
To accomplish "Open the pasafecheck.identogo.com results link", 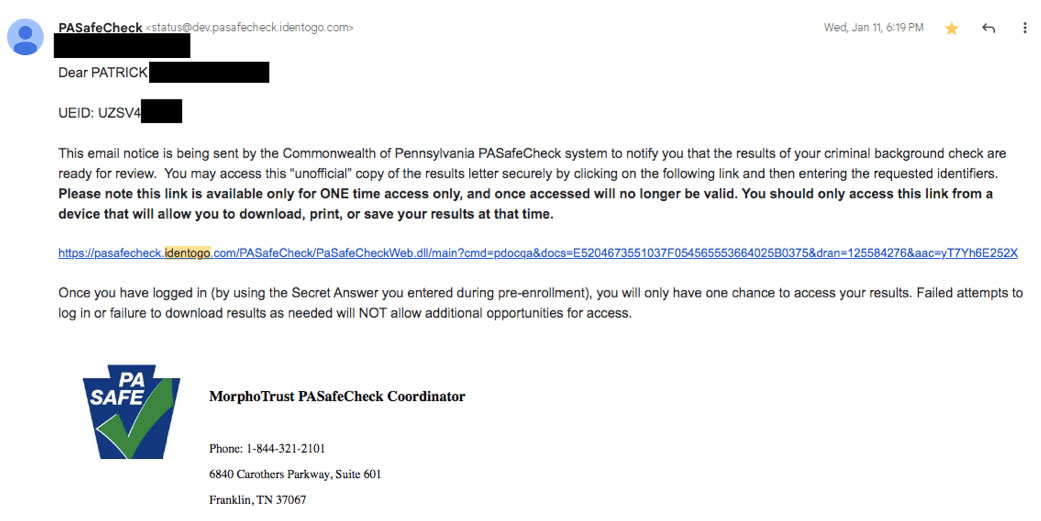I will tap(537, 253).
